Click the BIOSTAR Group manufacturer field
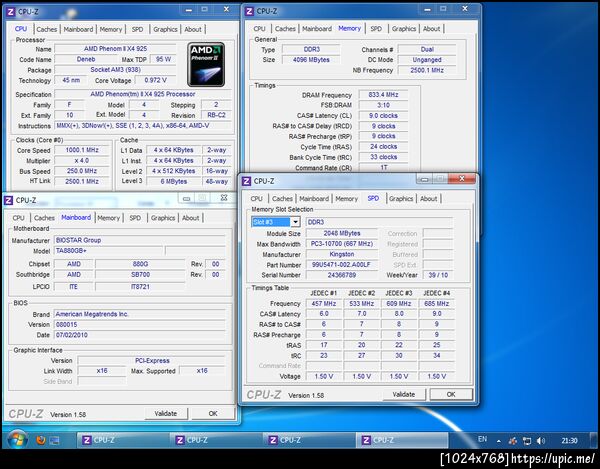 click(x=140, y=240)
